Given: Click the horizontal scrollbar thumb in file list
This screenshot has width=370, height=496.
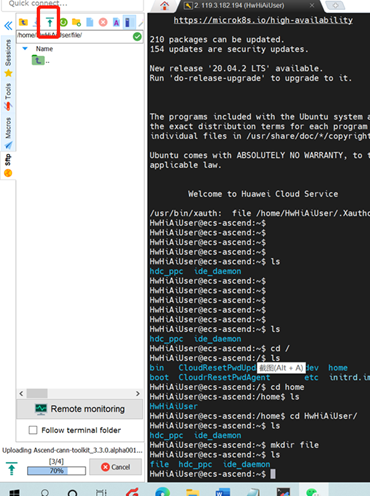Looking at the screenshot, I should 37,394.
